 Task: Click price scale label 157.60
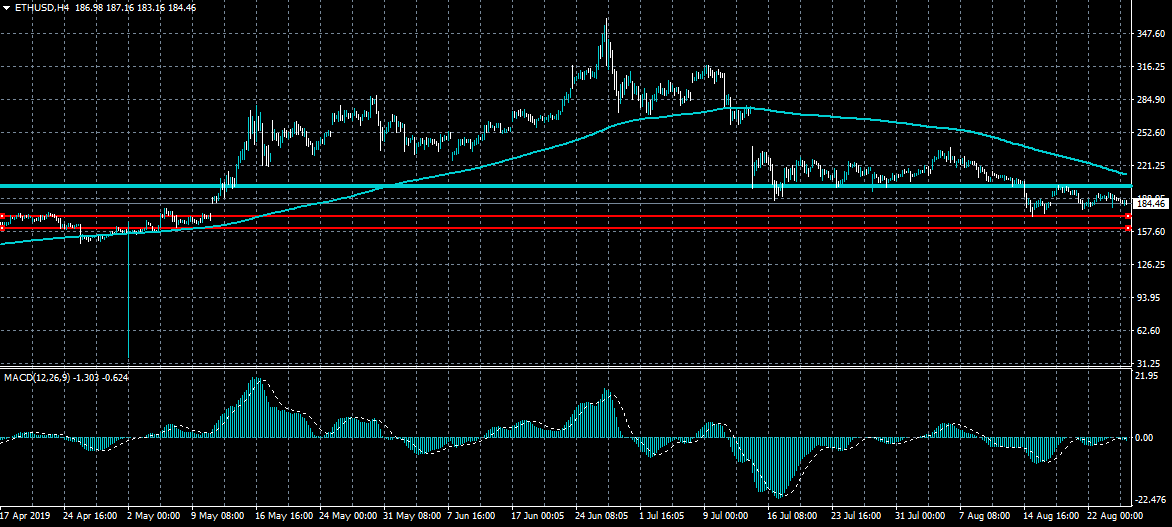(x=1150, y=232)
